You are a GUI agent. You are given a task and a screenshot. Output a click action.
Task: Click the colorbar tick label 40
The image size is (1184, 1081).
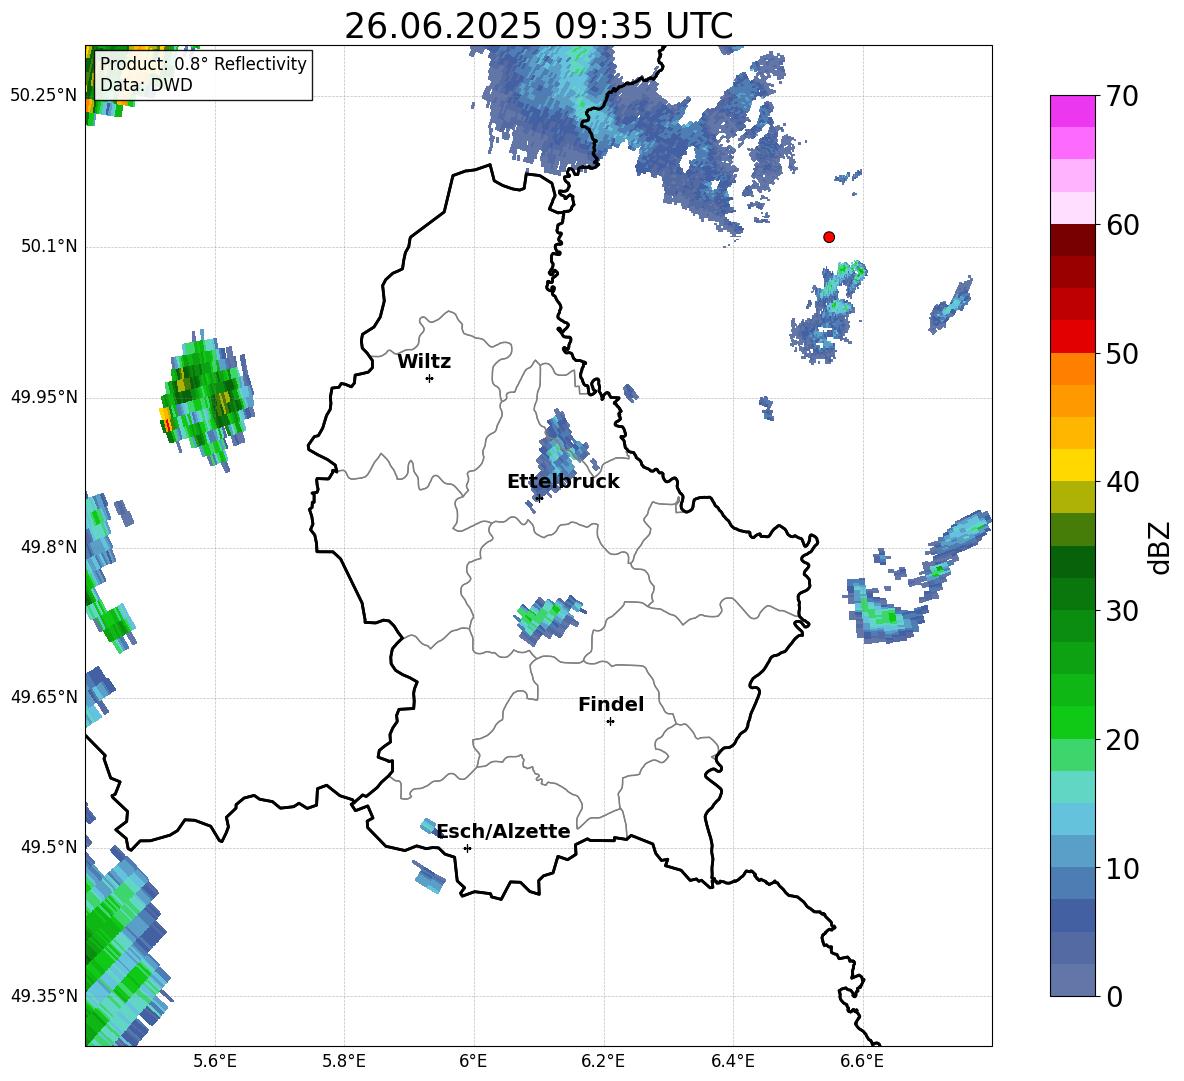pos(1122,482)
